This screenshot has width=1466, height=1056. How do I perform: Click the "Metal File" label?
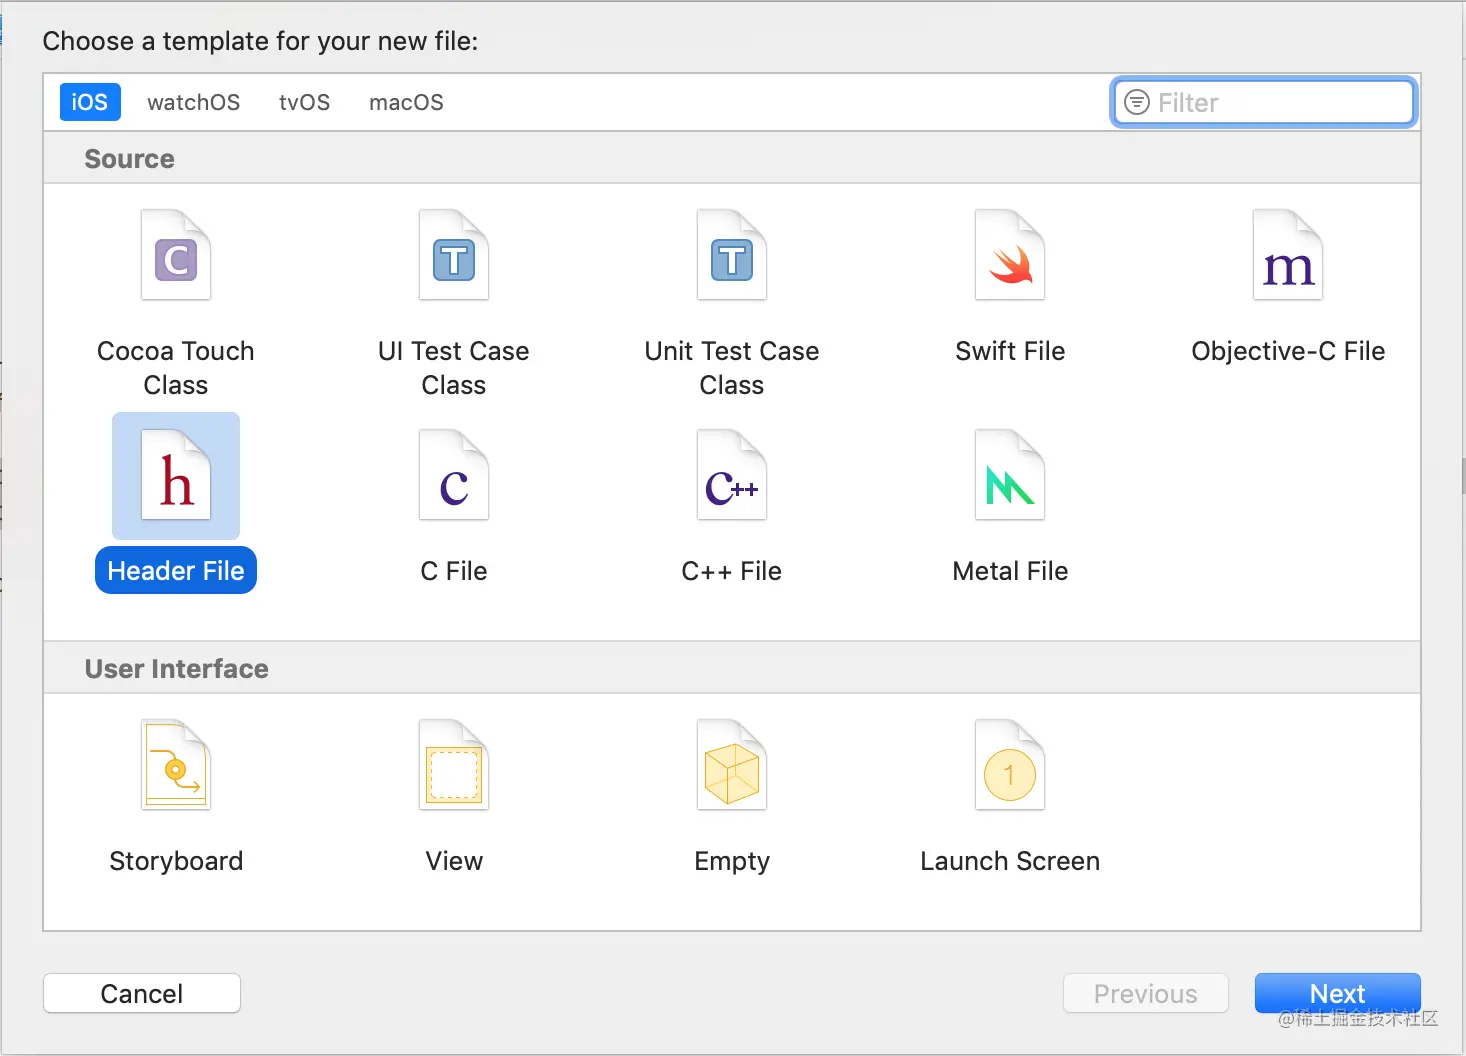point(1010,571)
